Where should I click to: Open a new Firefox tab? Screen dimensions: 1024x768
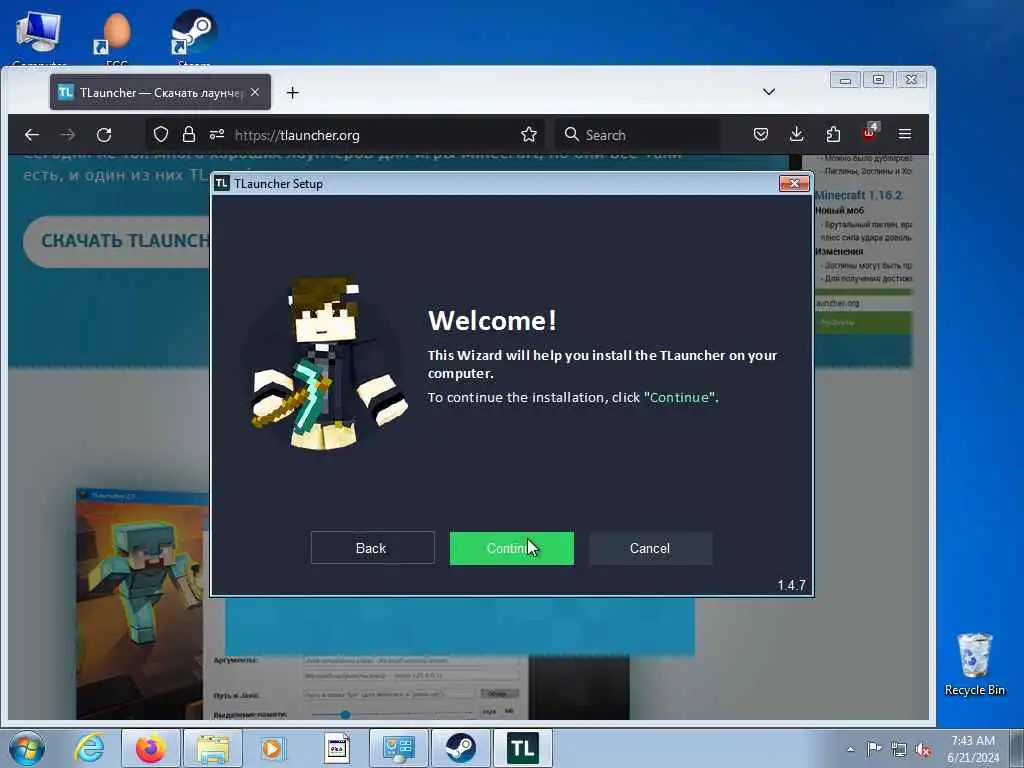[x=293, y=93]
